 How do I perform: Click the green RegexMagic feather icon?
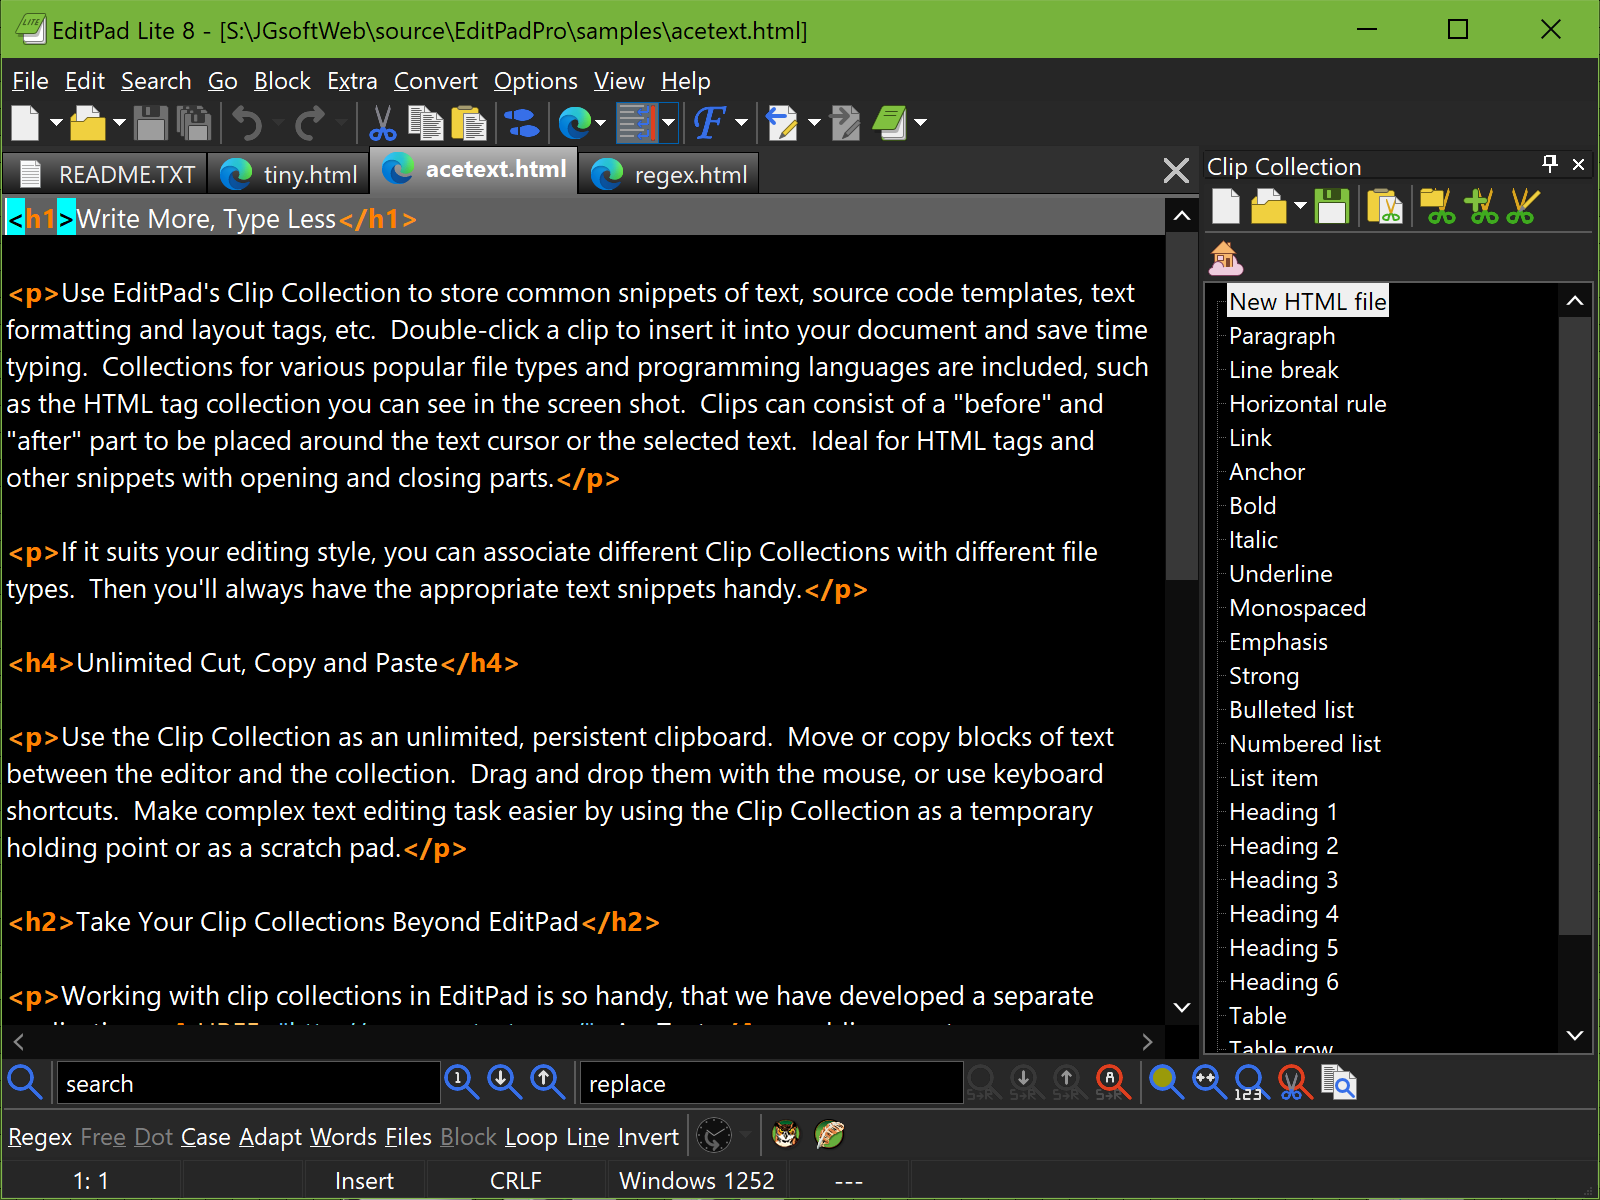(x=830, y=1135)
